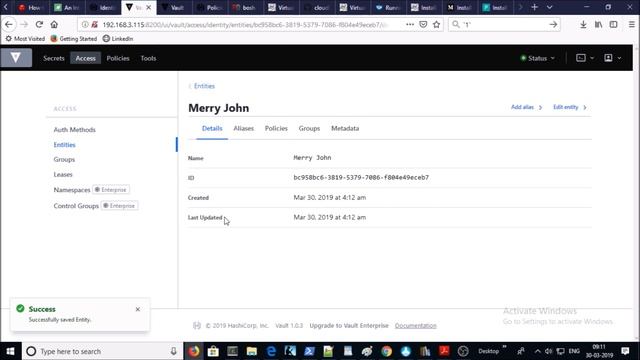
Task: Switch to the Aliases tab
Action: 244,129
